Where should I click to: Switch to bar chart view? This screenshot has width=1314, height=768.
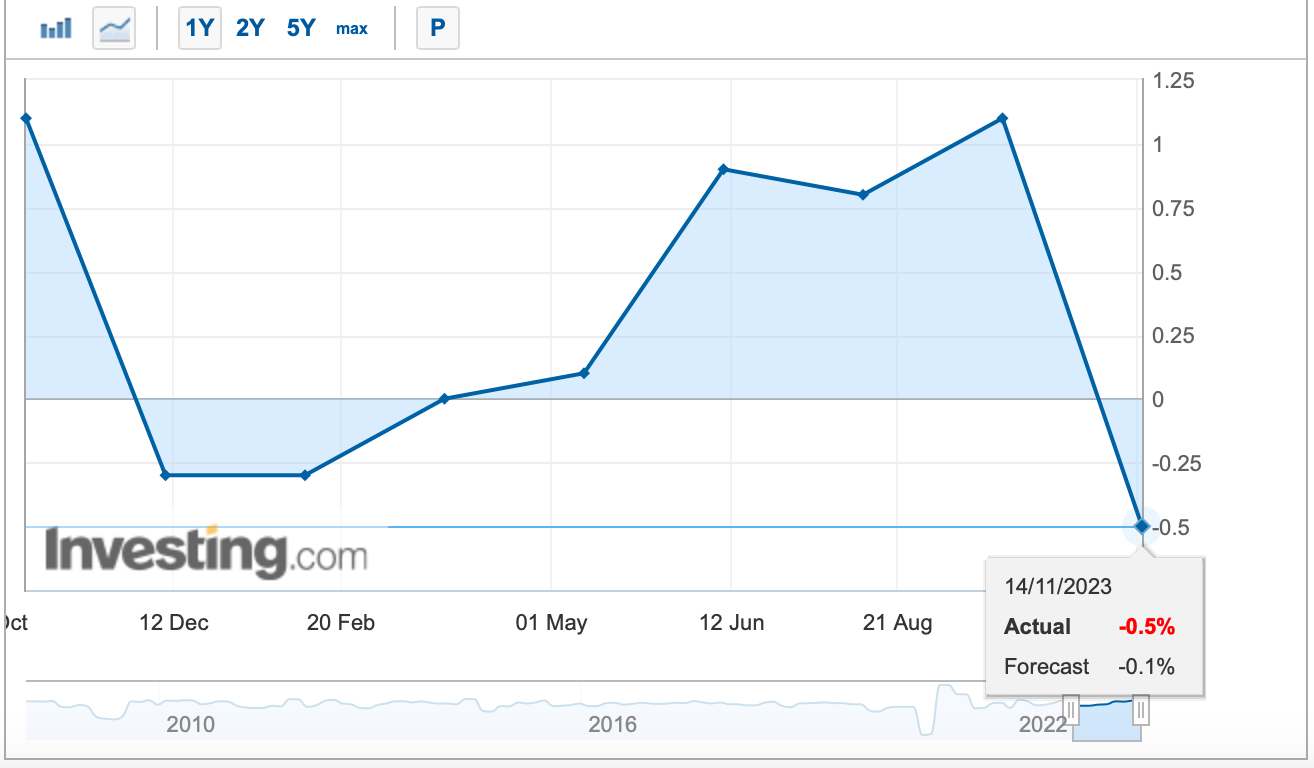(56, 28)
